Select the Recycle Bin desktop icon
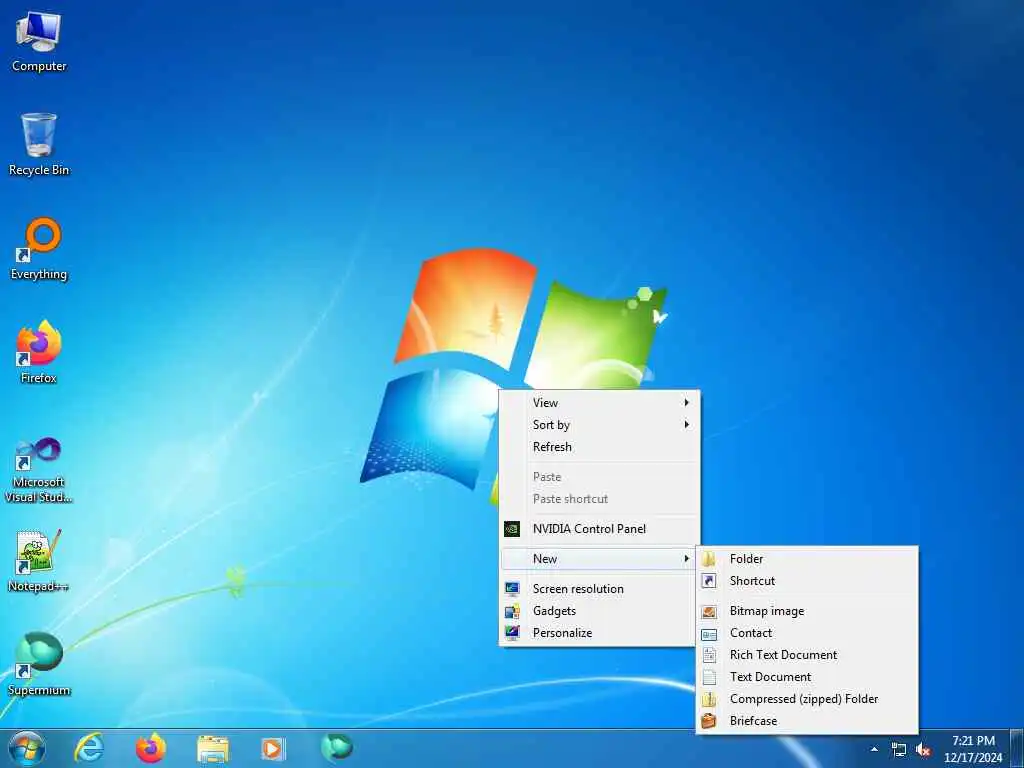The width and height of the screenshot is (1024, 768). (39, 144)
